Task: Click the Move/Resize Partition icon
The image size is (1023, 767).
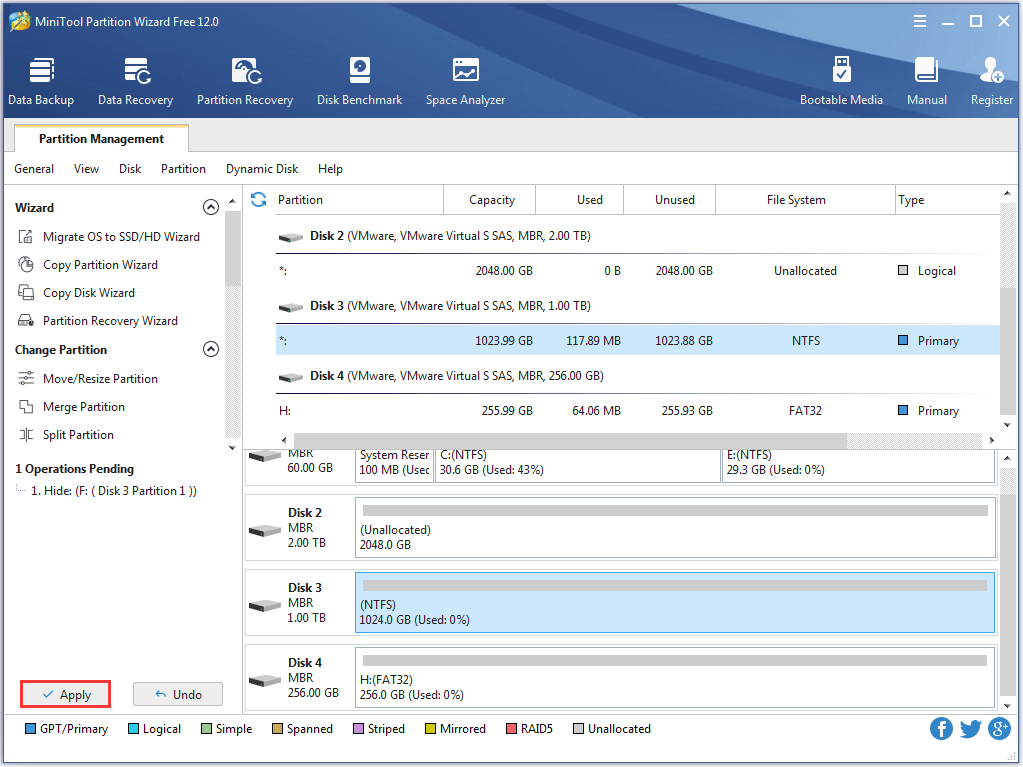Action: coord(26,379)
